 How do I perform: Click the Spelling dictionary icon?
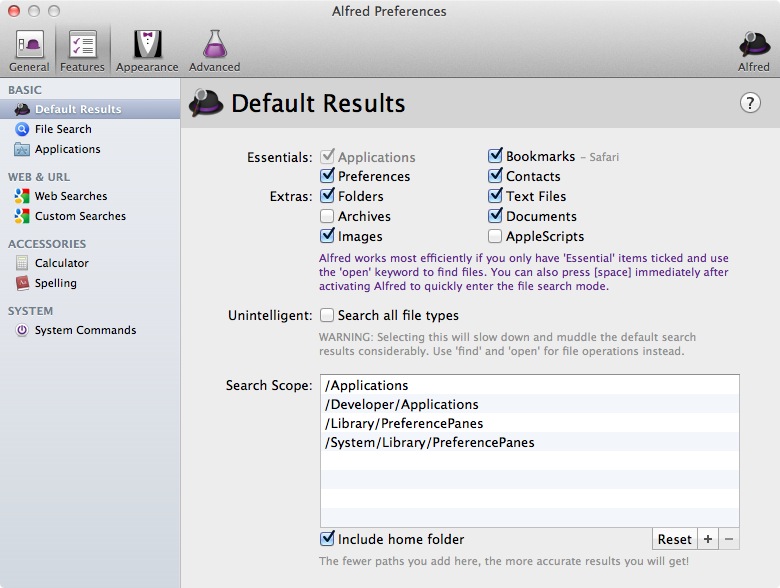click(22, 283)
